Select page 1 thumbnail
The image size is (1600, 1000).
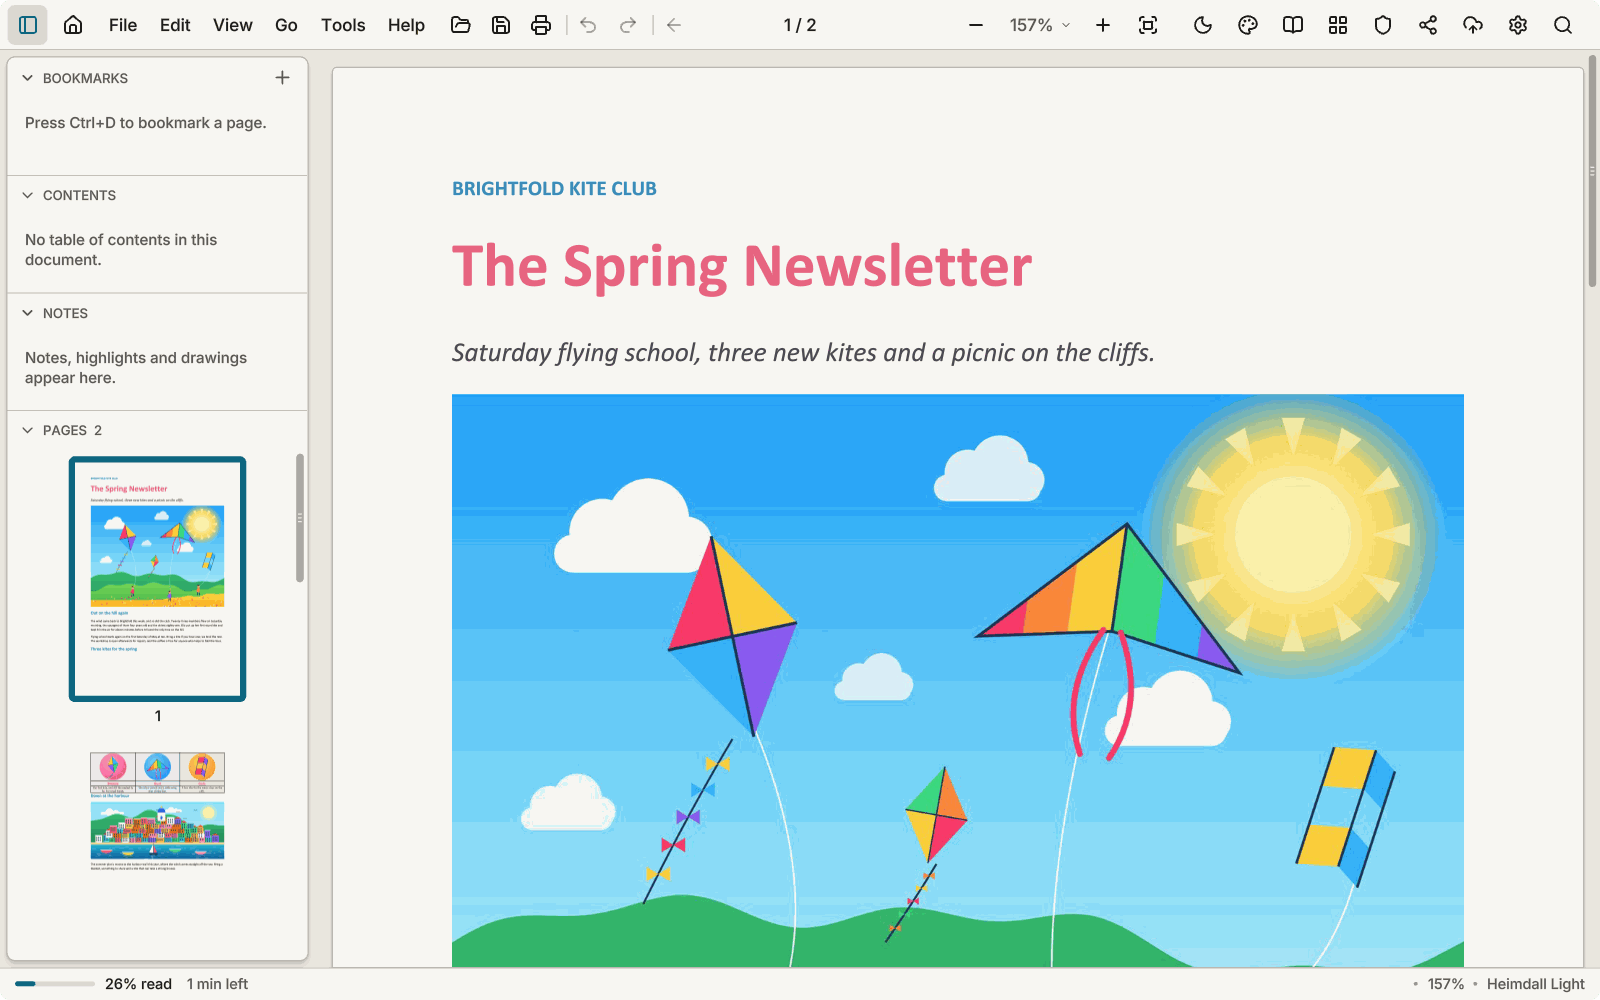tap(158, 579)
